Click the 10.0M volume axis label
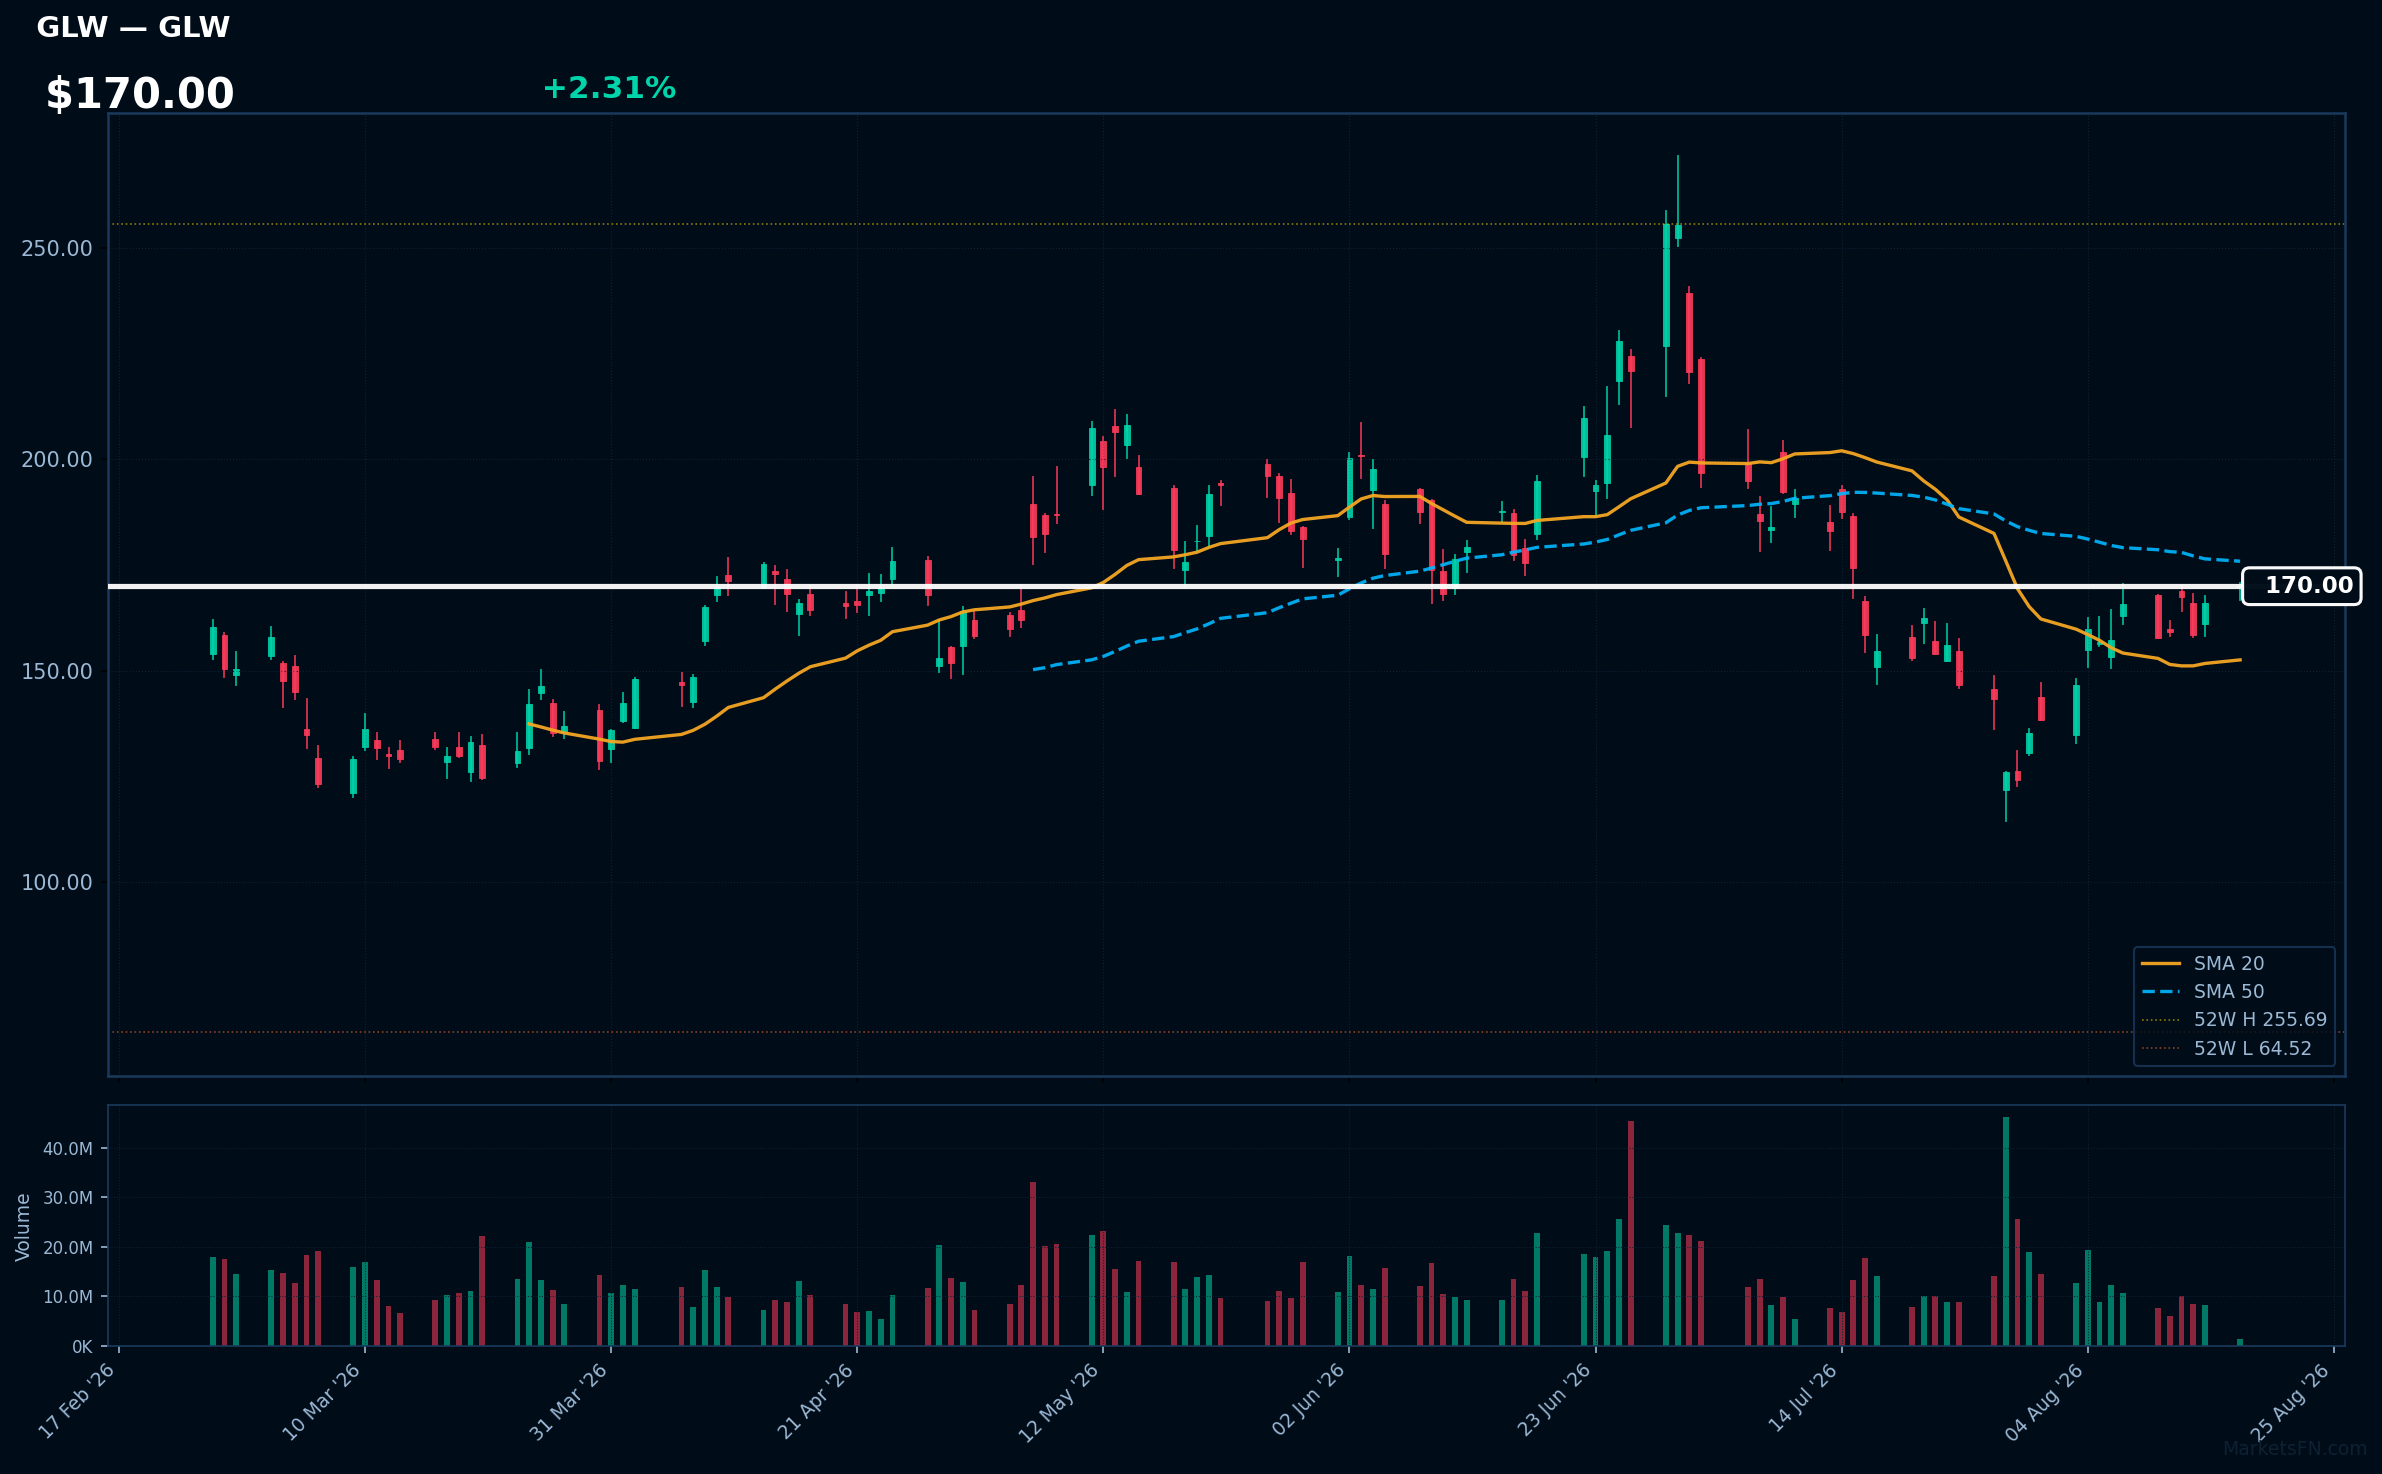The height and width of the screenshot is (1474, 2382). [x=68, y=1297]
